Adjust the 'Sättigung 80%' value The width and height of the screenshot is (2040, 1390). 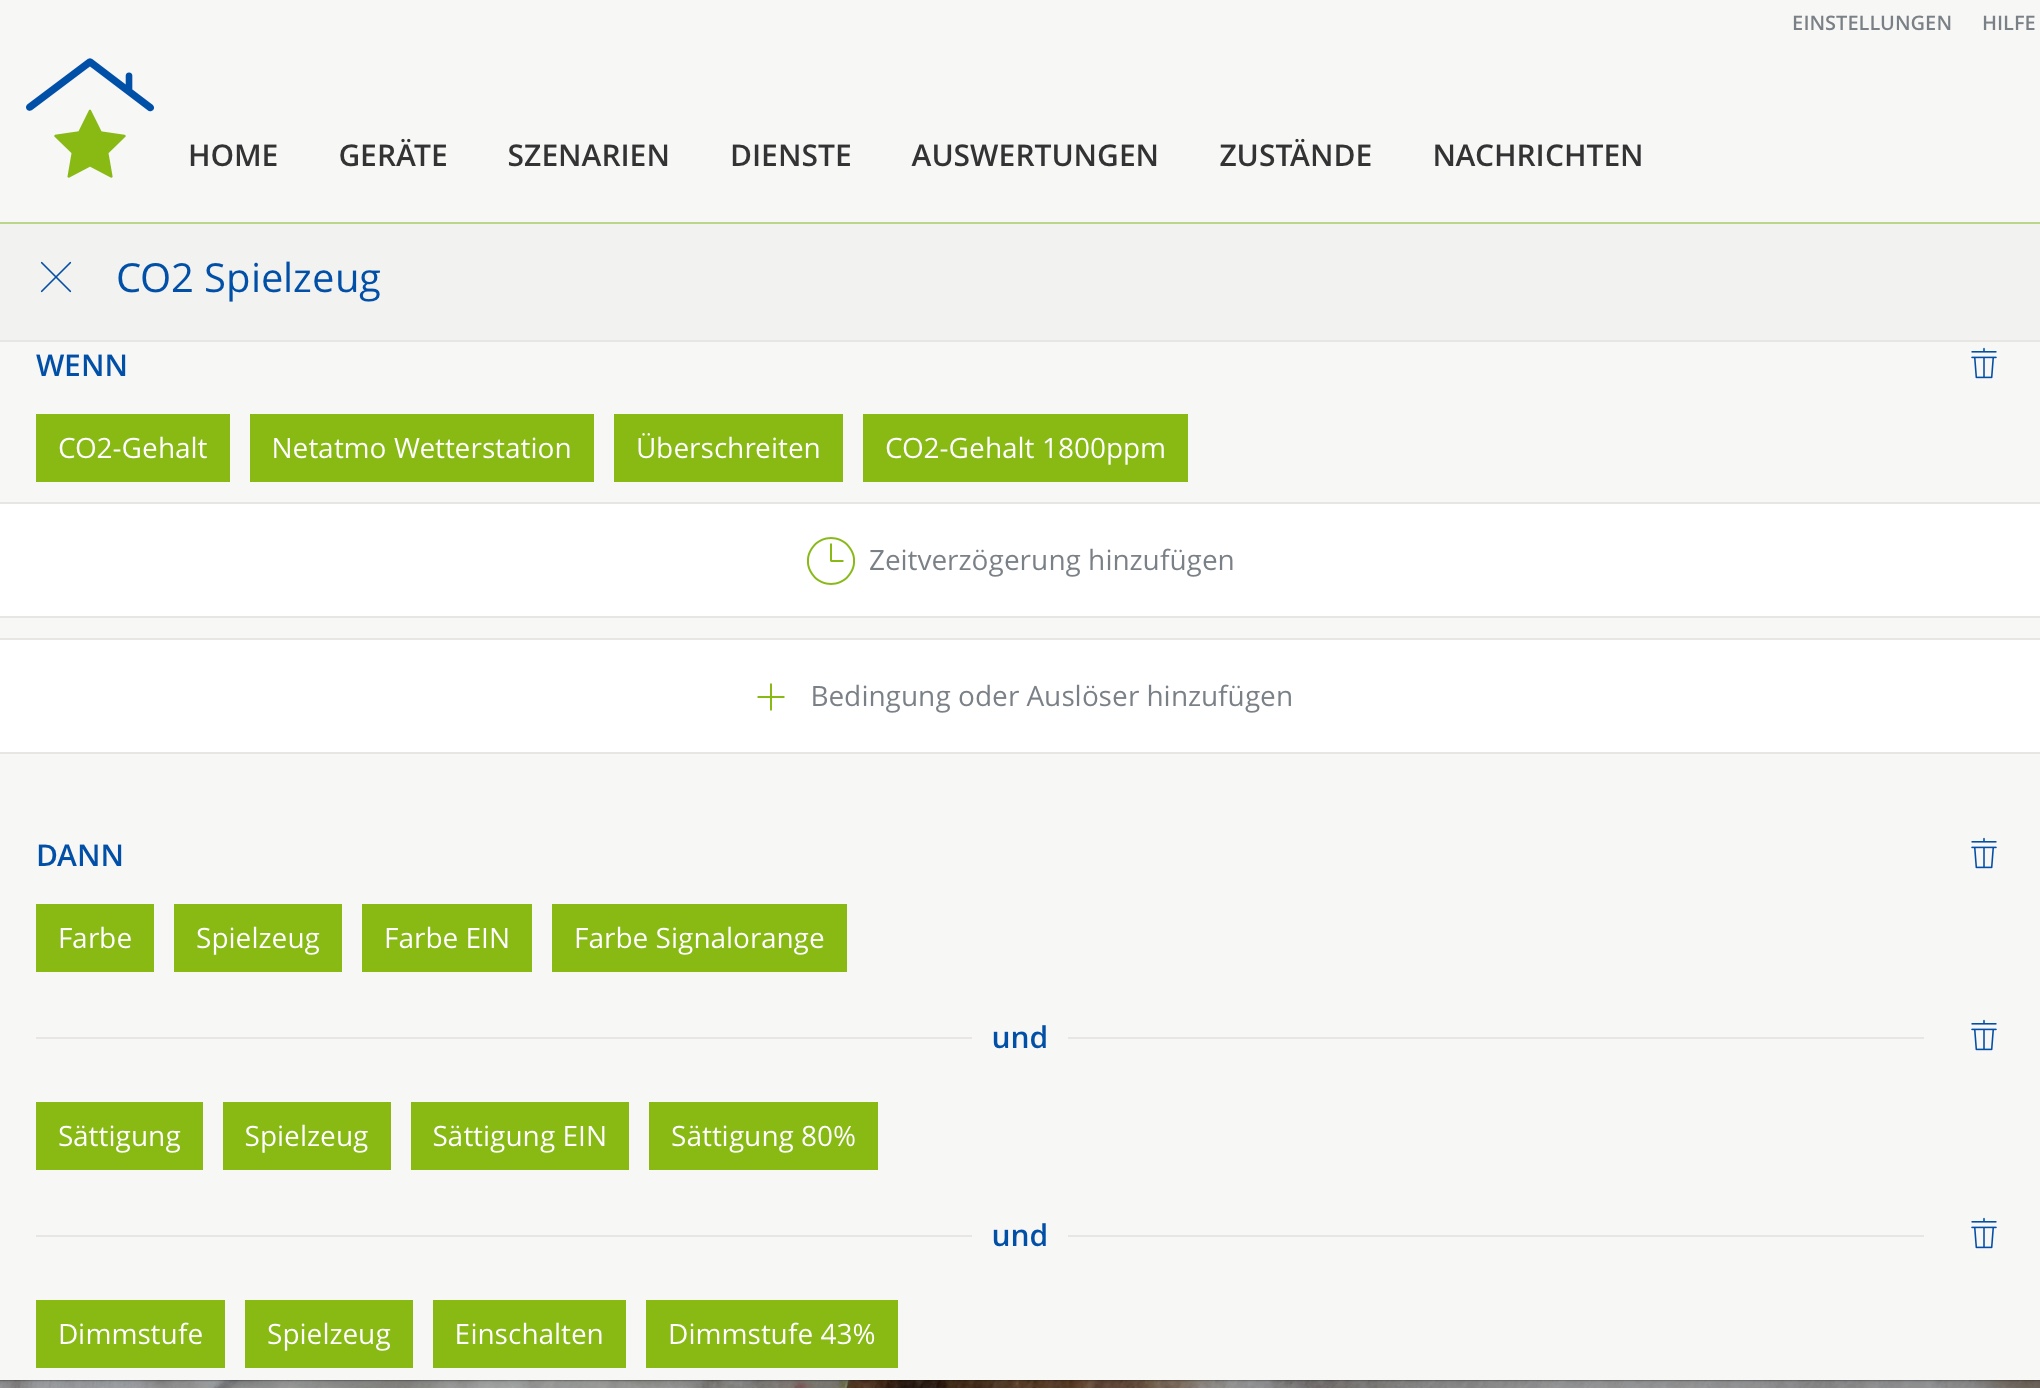coord(763,1136)
